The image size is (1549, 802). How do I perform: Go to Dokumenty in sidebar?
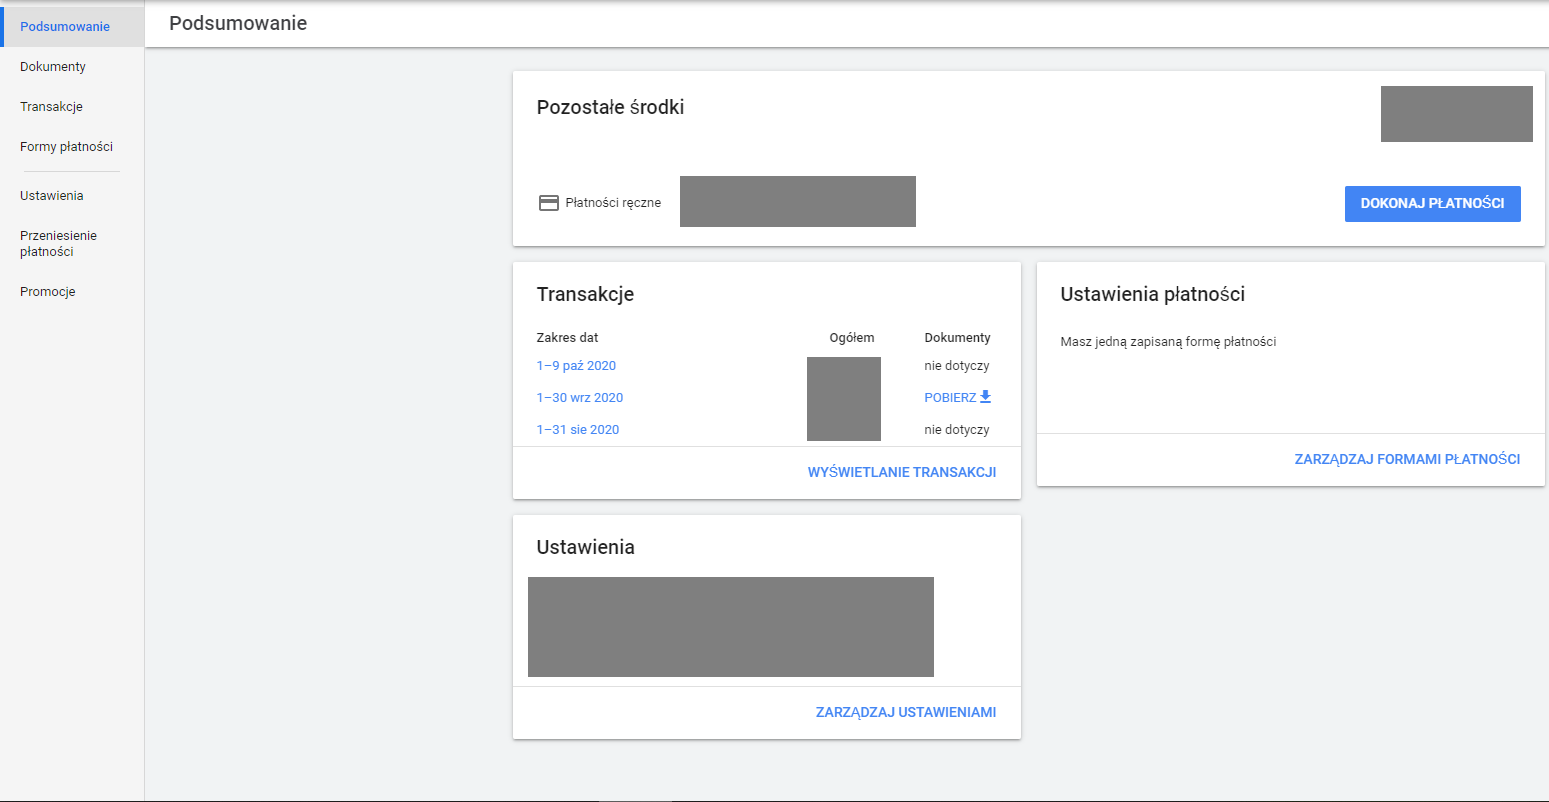pos(53,67)
